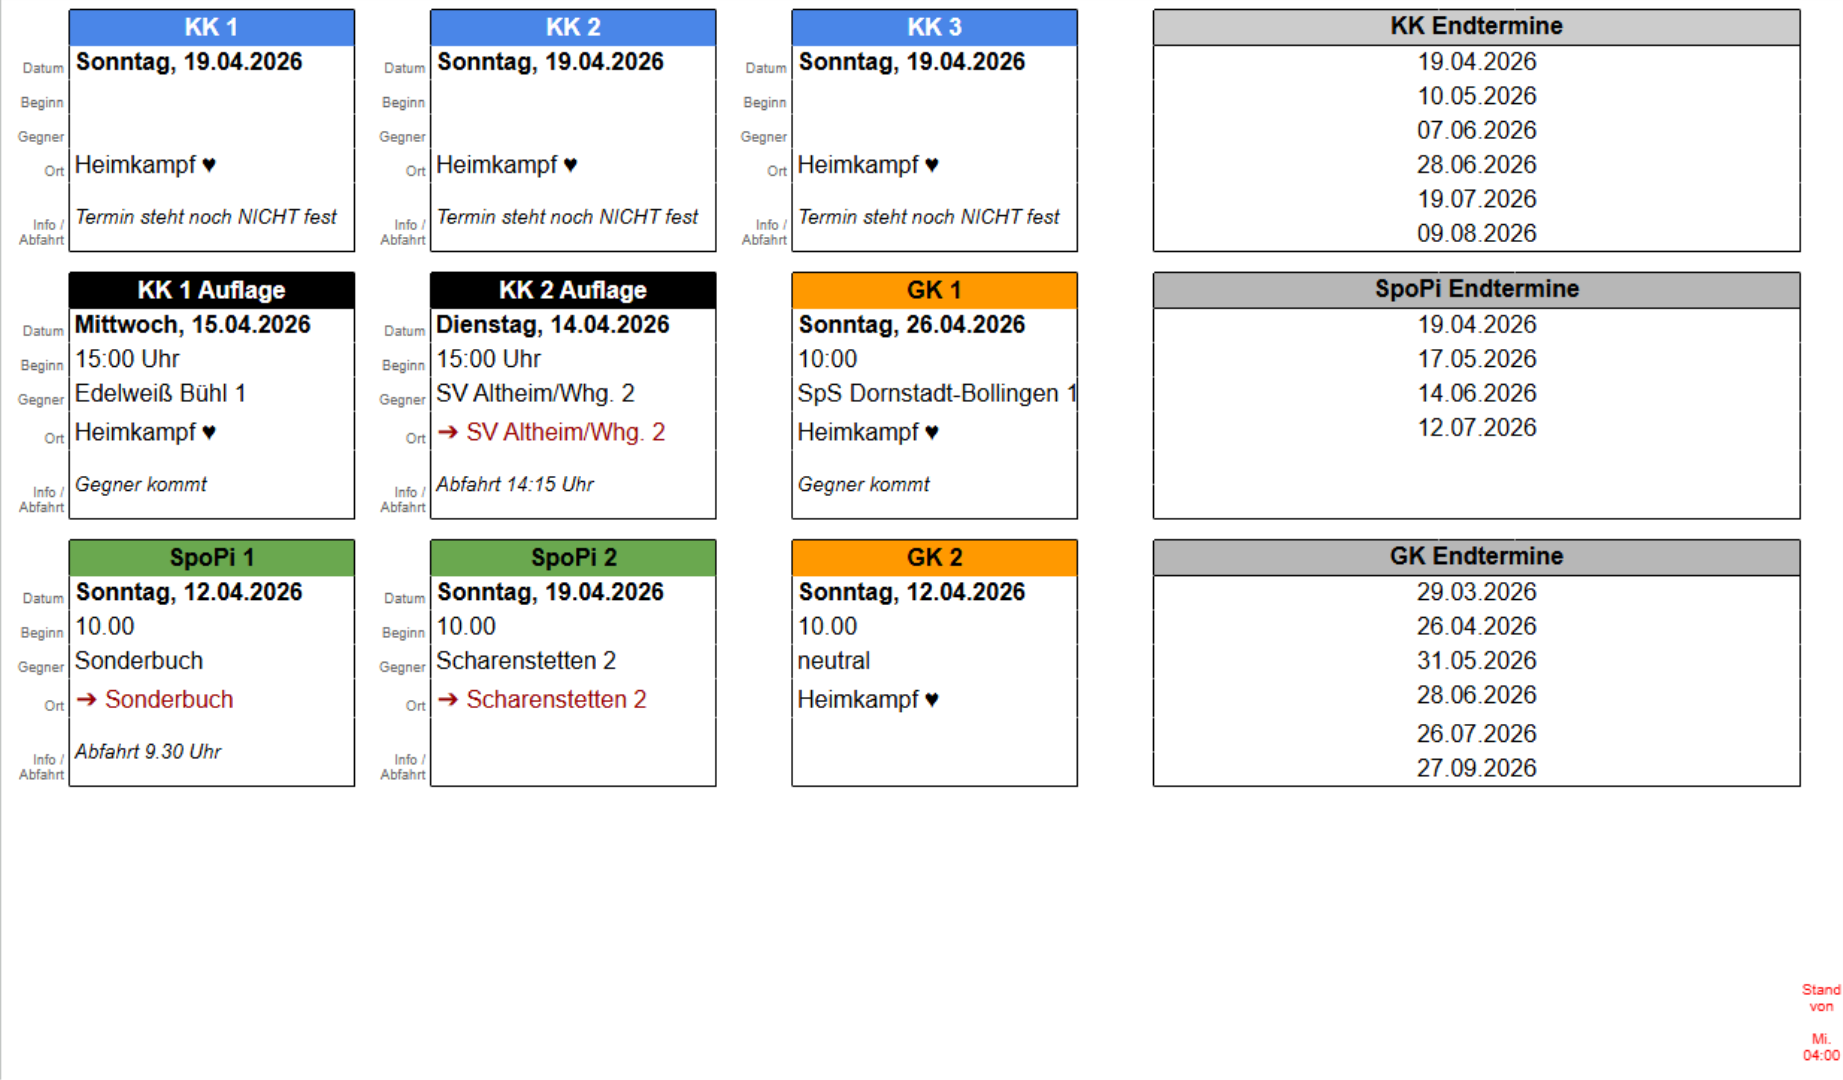Select the Abfahrt 14:15 Uhr info cell
Screen dimensions: 1843x1080
(515, 485)
